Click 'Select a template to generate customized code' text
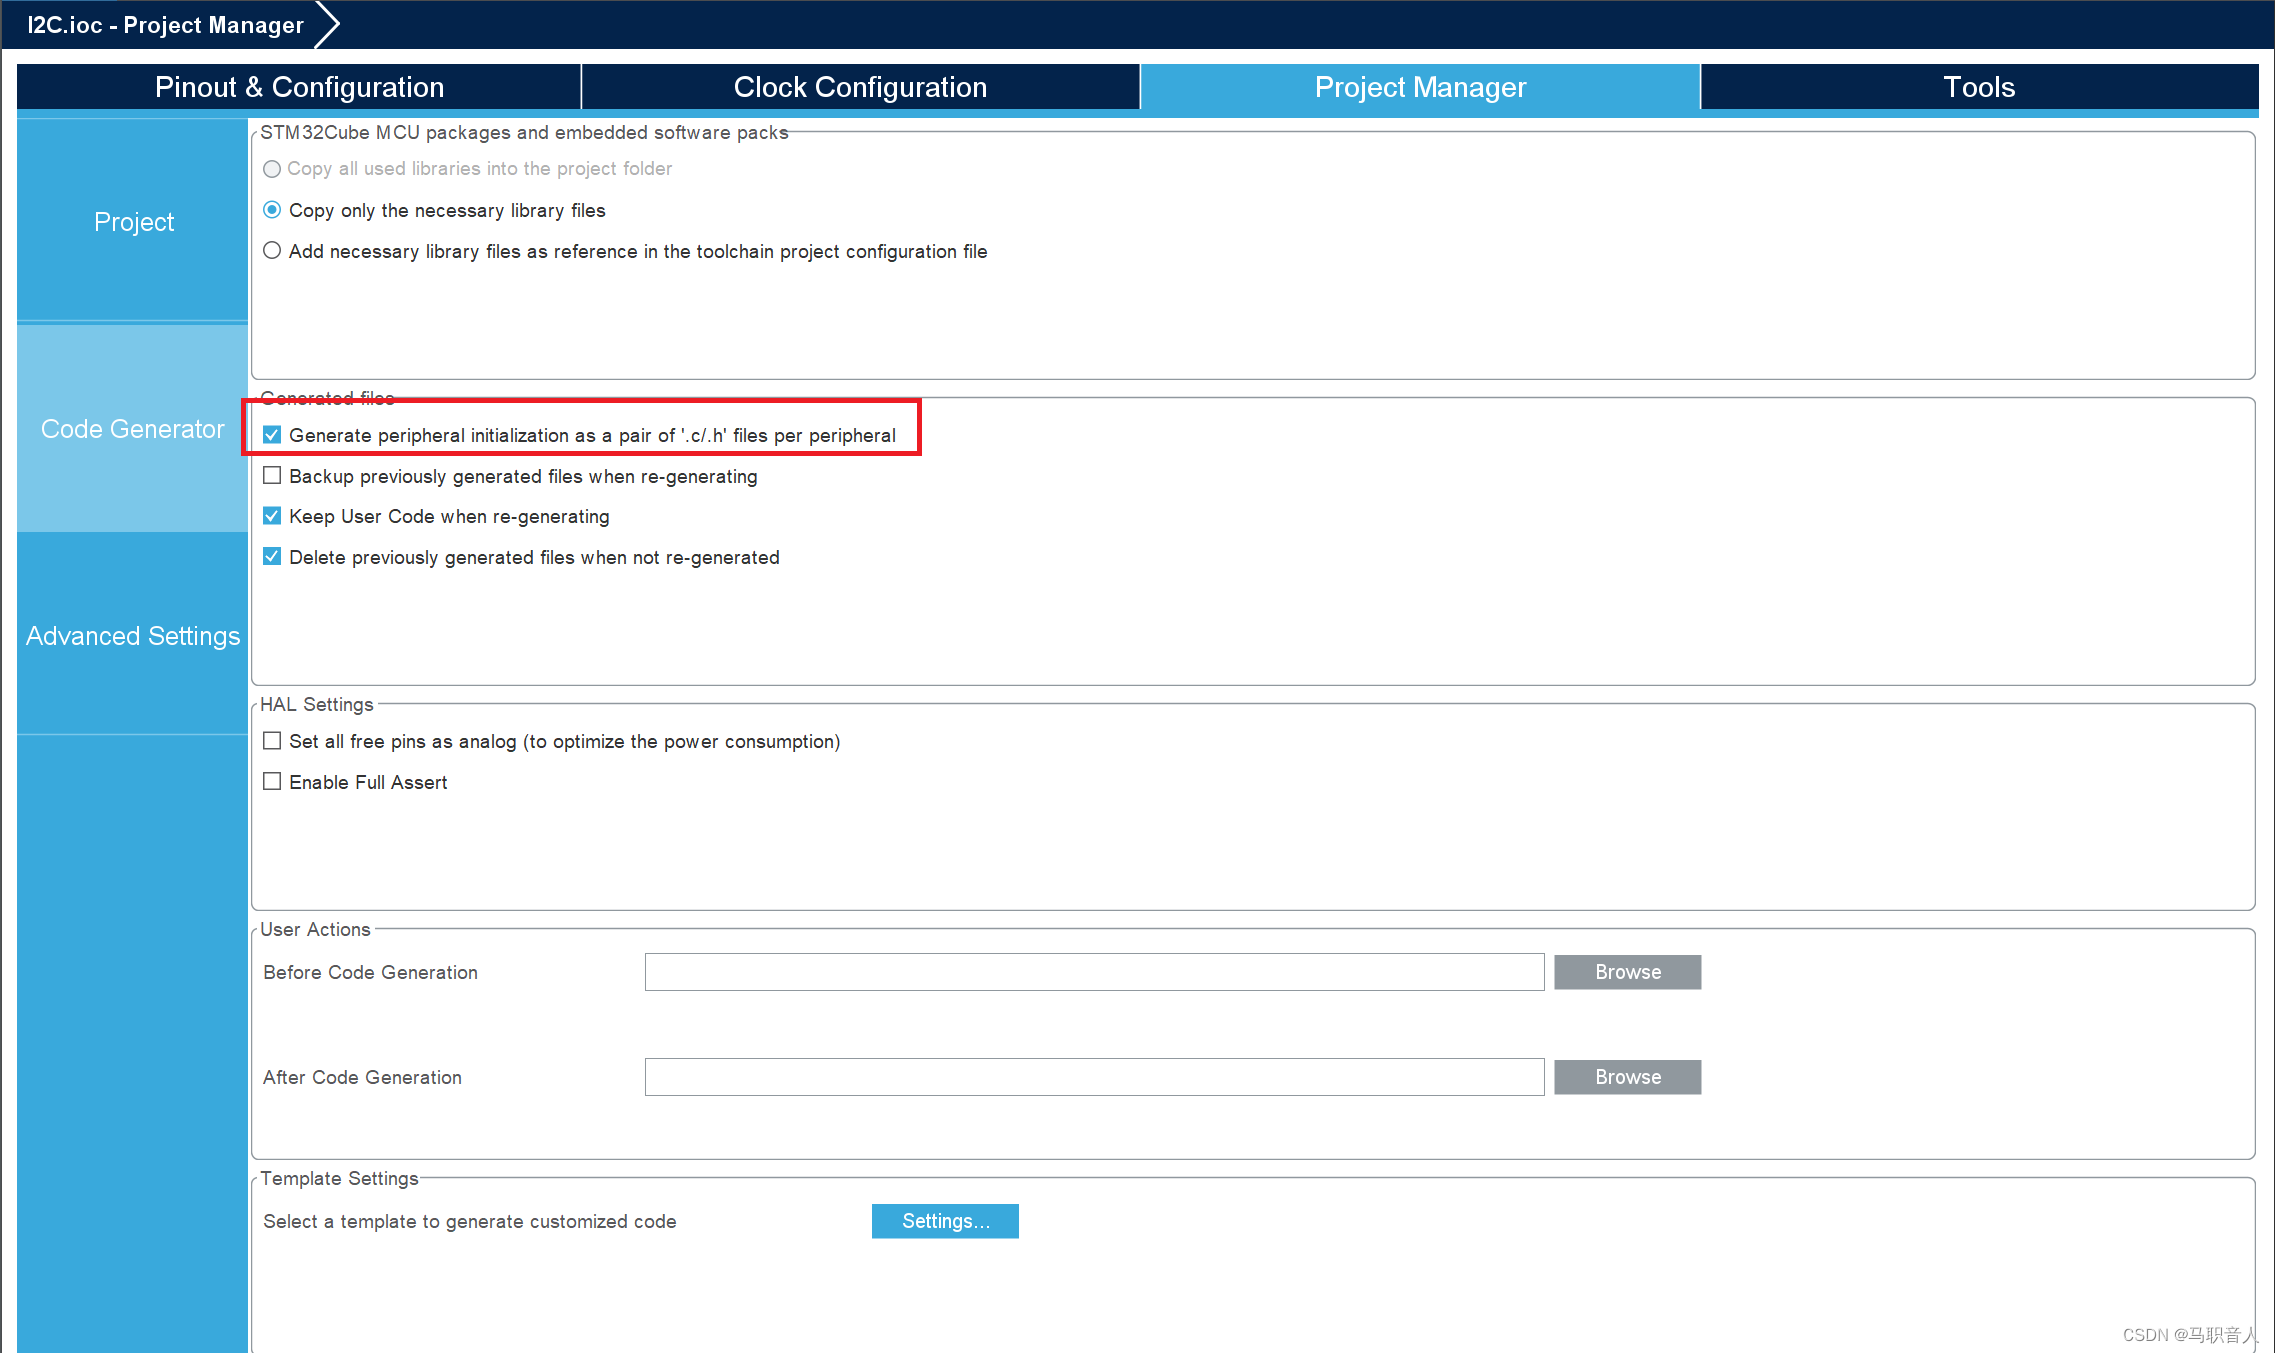The height and width of the screenshot is (1353, 2275). coord(470,1221)
